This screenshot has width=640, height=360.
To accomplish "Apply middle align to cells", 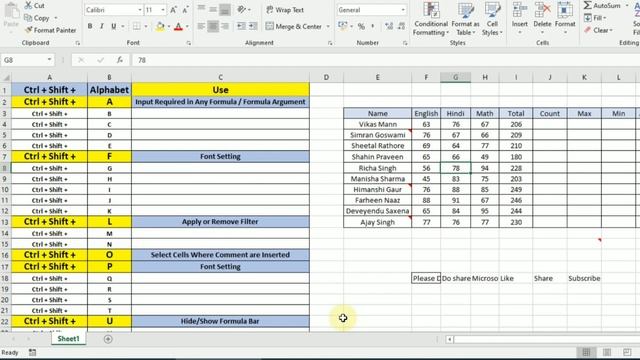I will coord(213,9).
